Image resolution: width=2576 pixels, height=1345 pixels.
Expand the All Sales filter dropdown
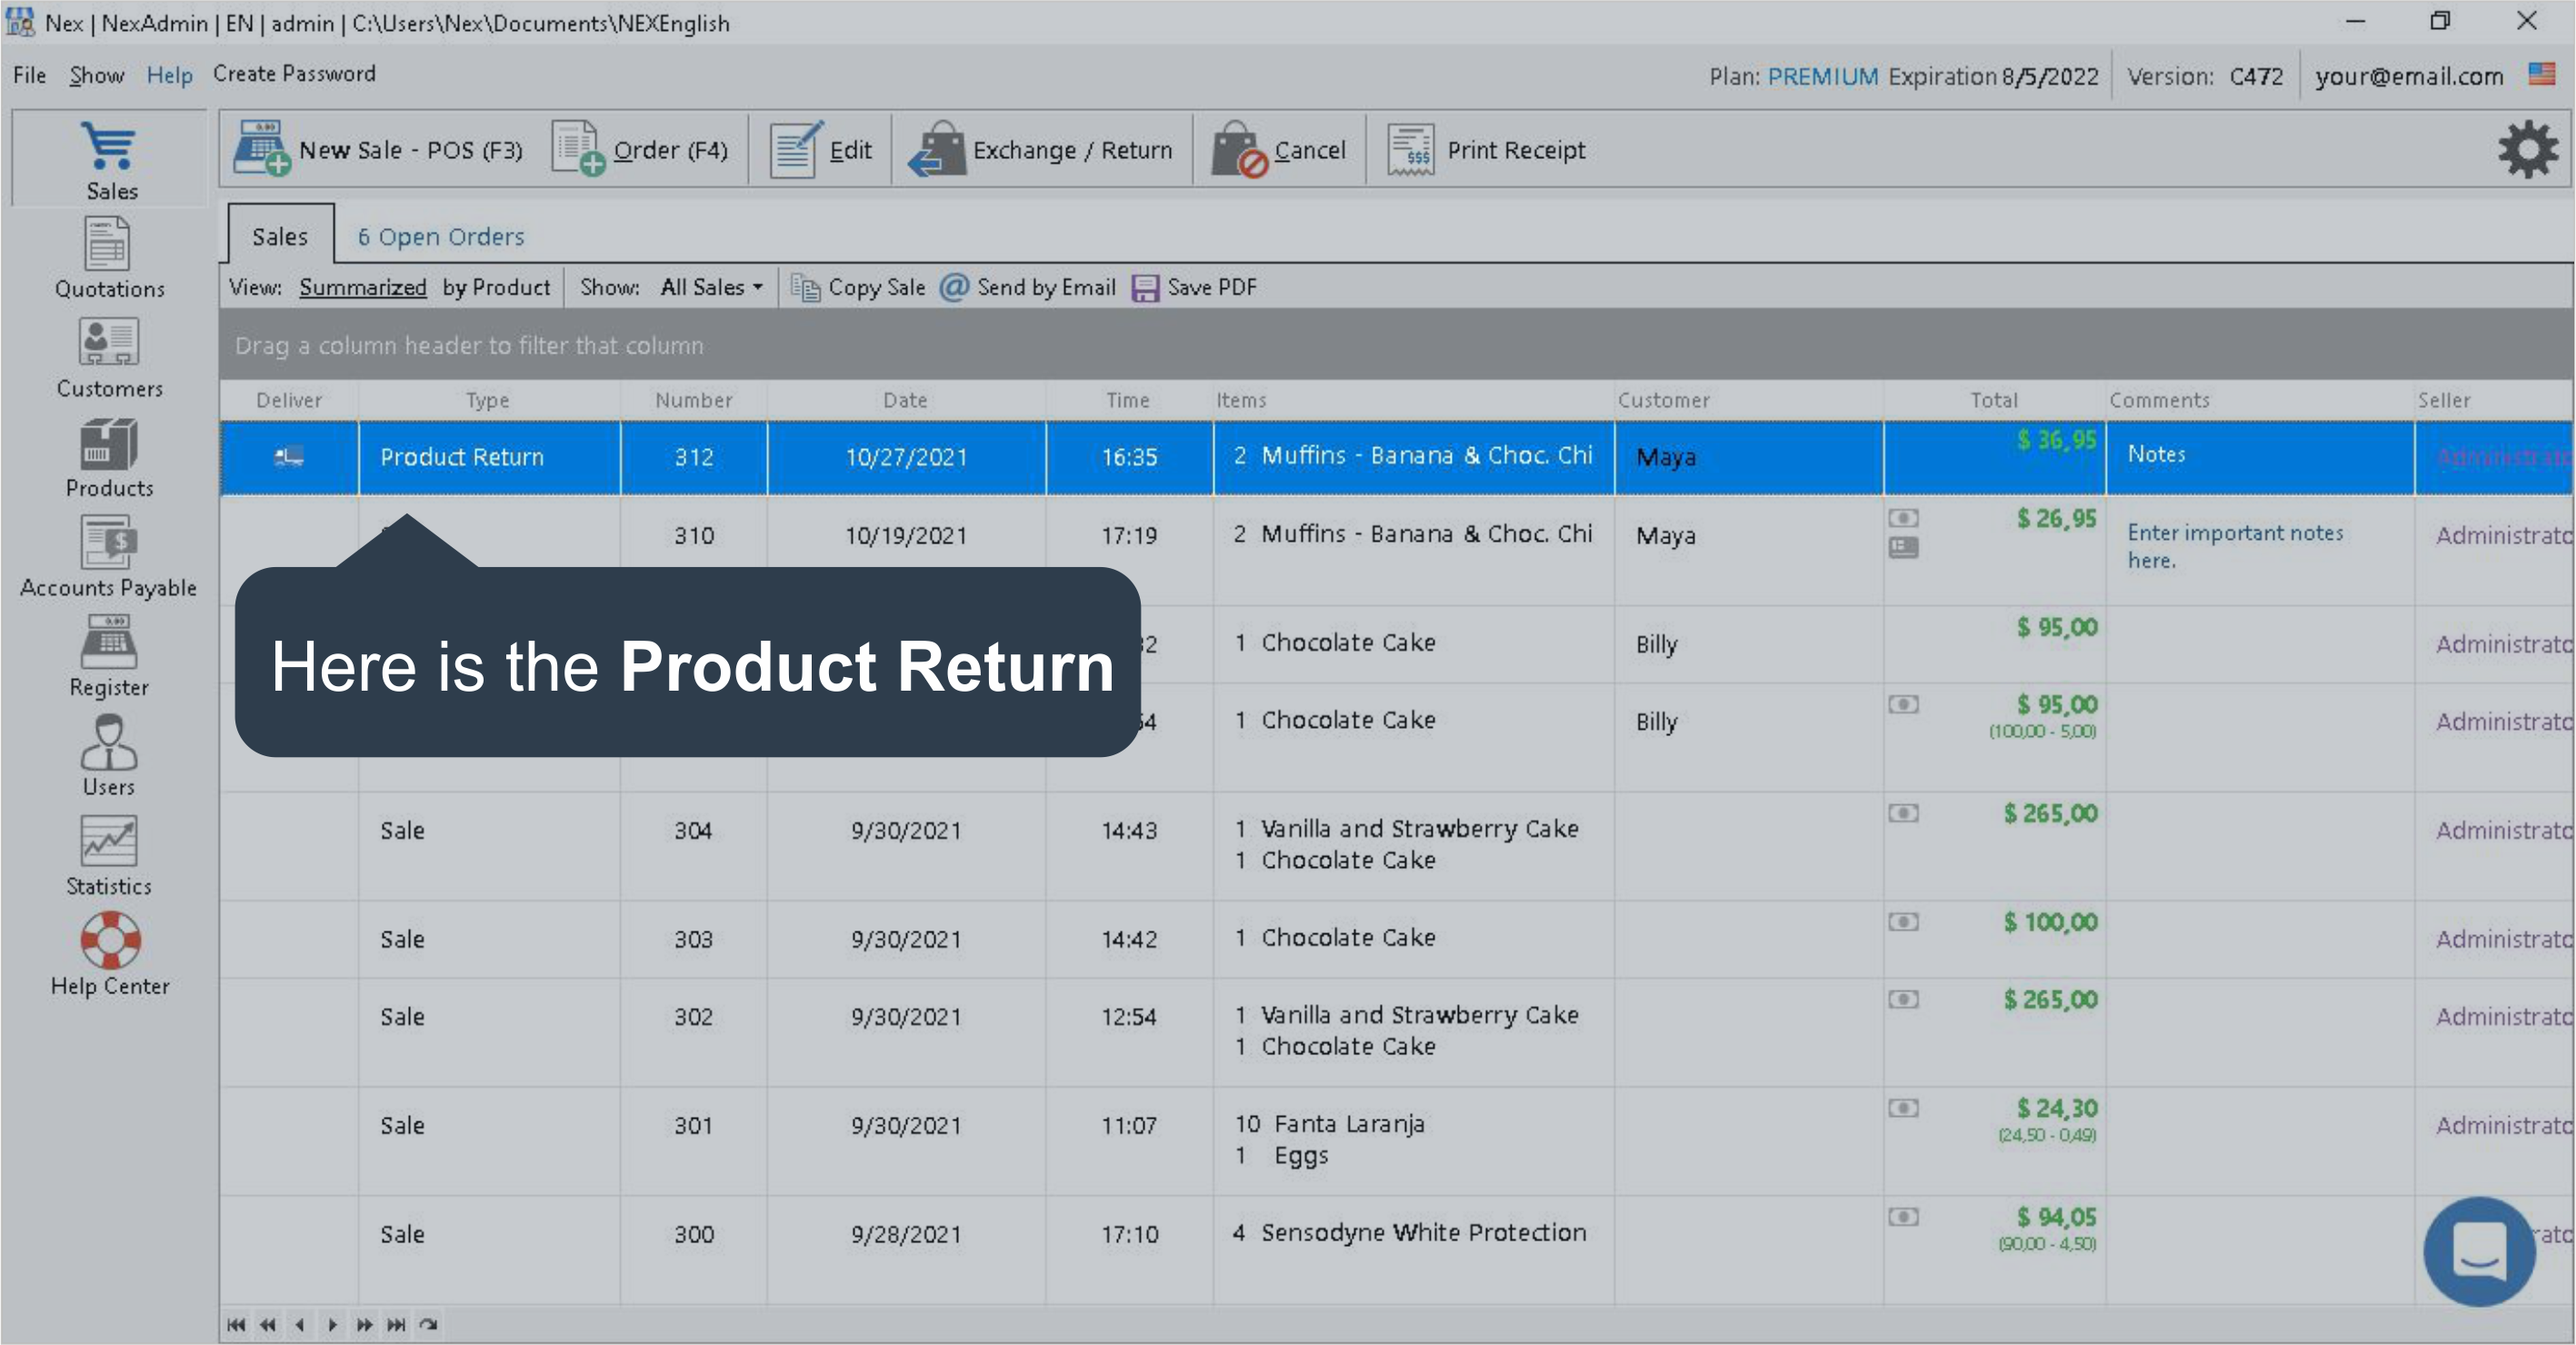[x=711, y=288]
